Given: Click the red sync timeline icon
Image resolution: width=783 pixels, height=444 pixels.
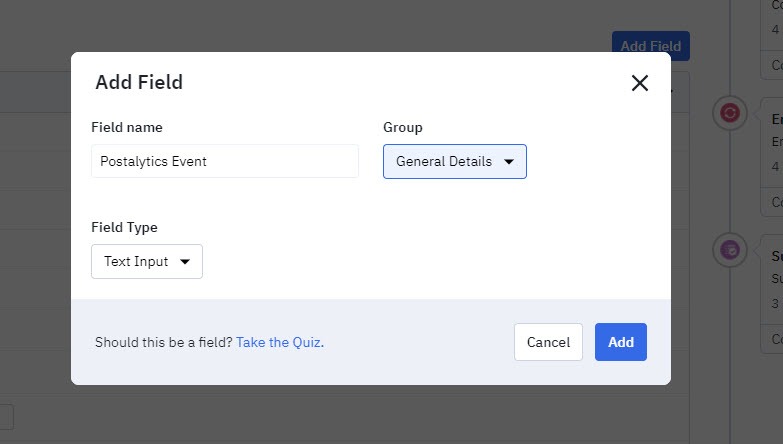Looking at the screenshot, I should tap(730, 113).
